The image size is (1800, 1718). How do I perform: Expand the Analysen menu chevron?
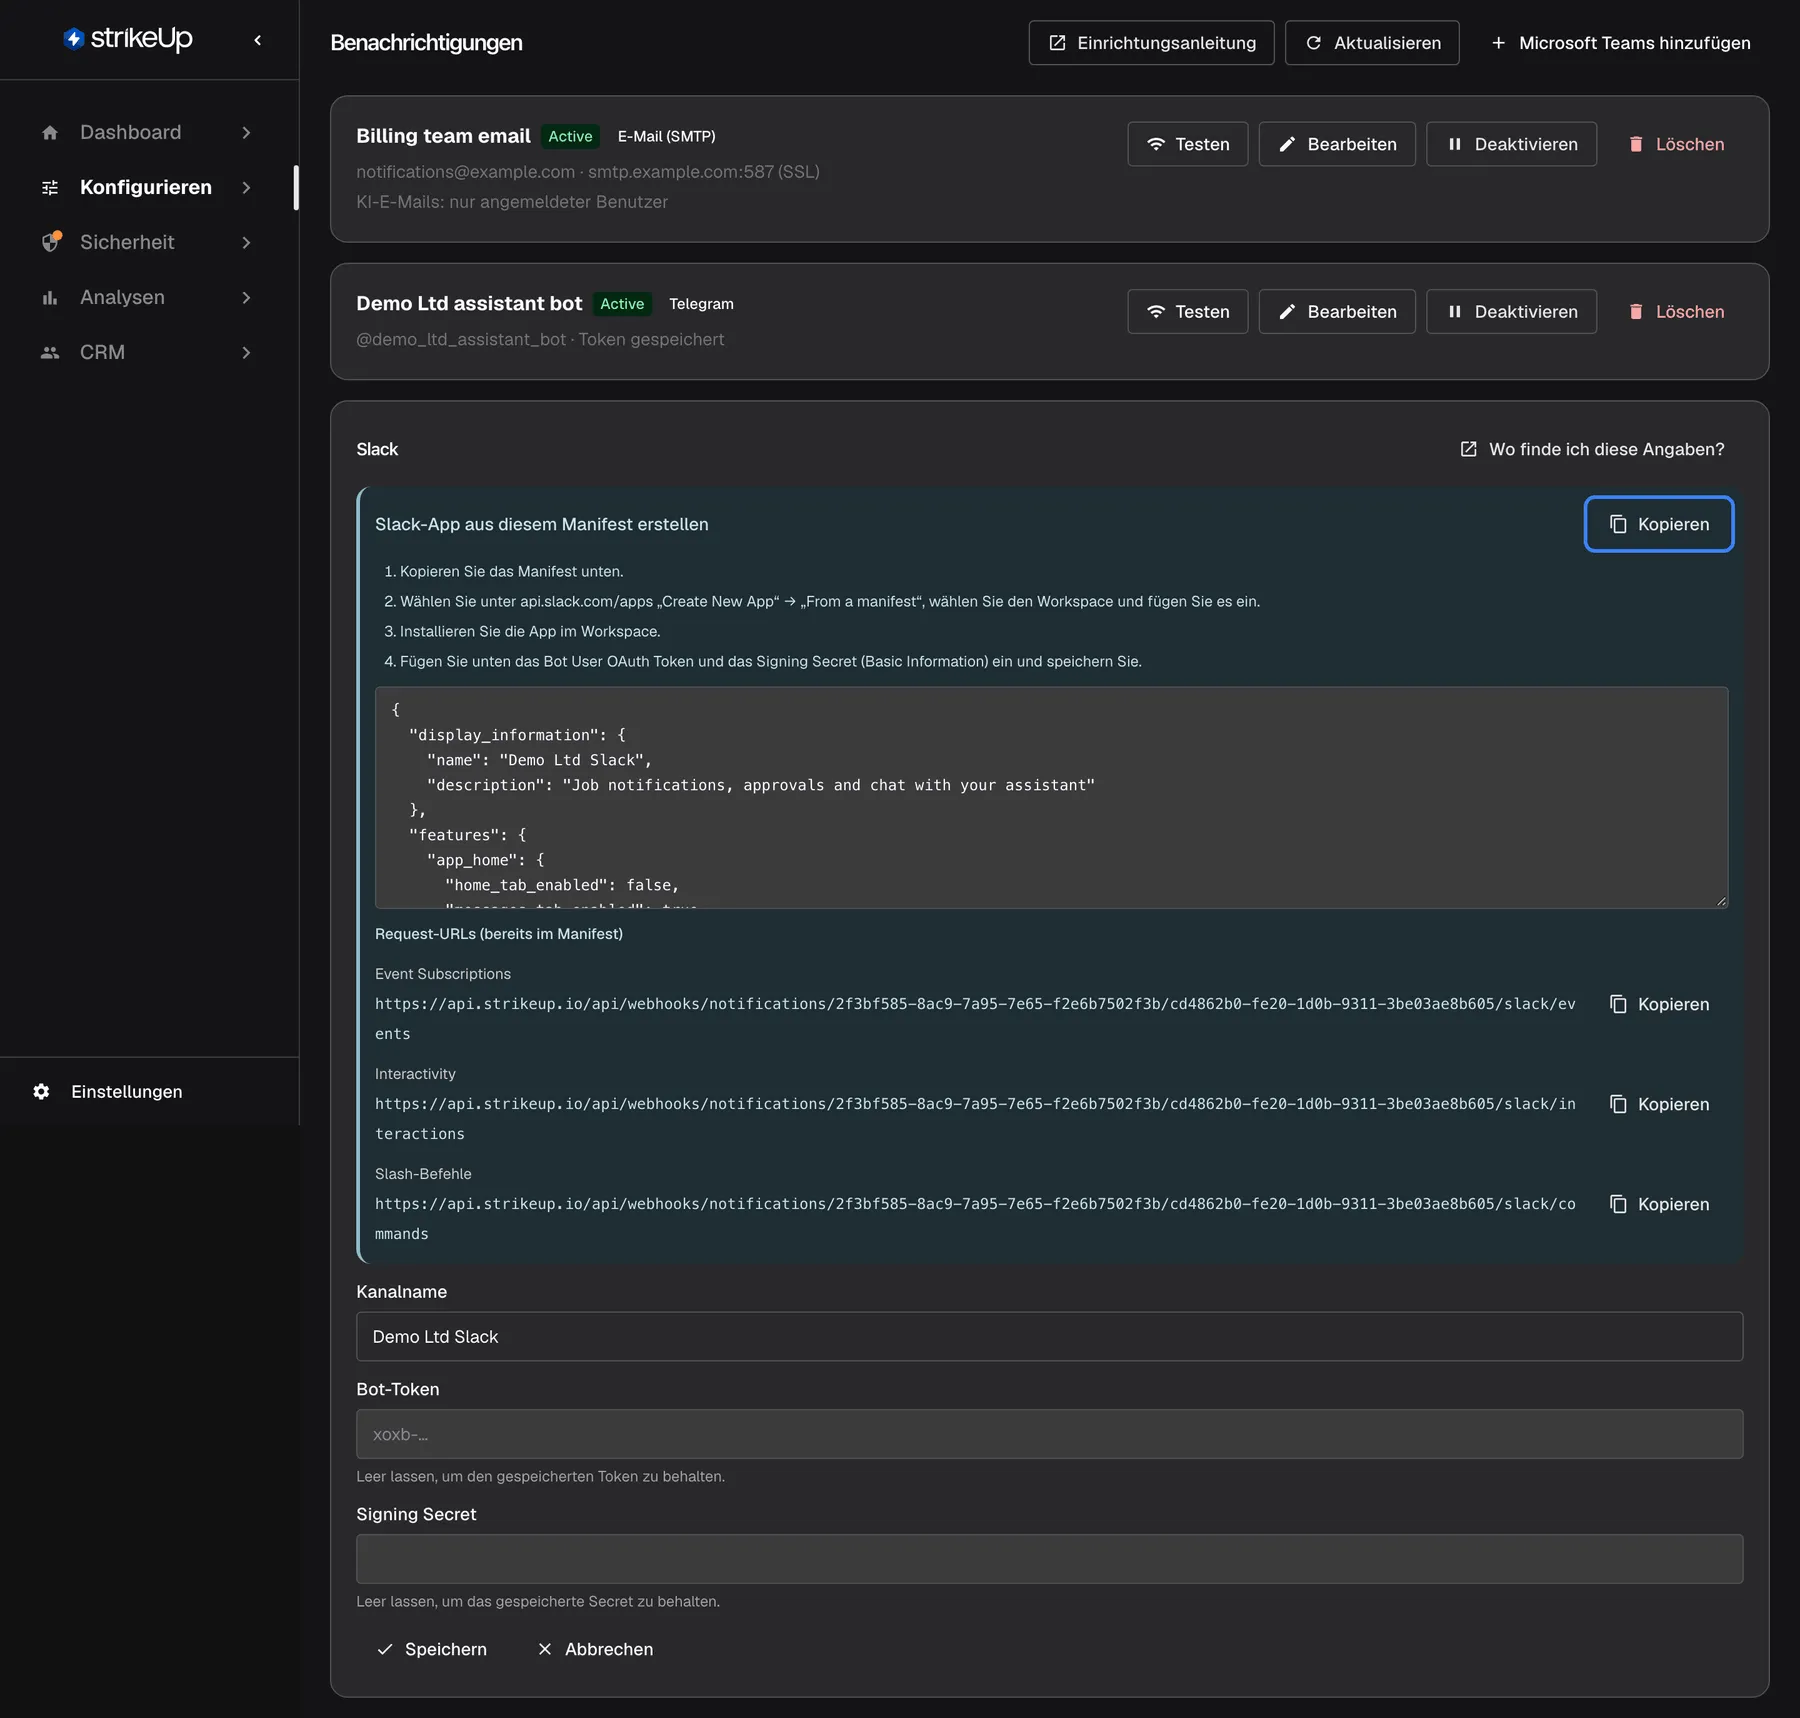(x=246, y=298)
